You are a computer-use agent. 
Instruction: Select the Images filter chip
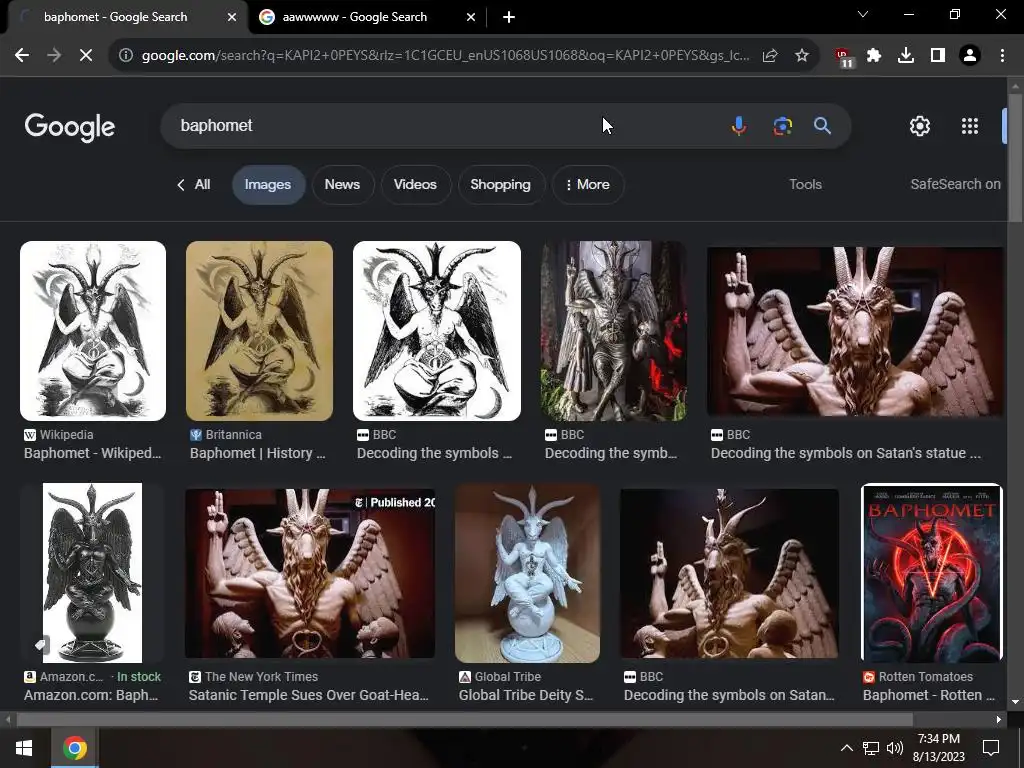point(268,185)
